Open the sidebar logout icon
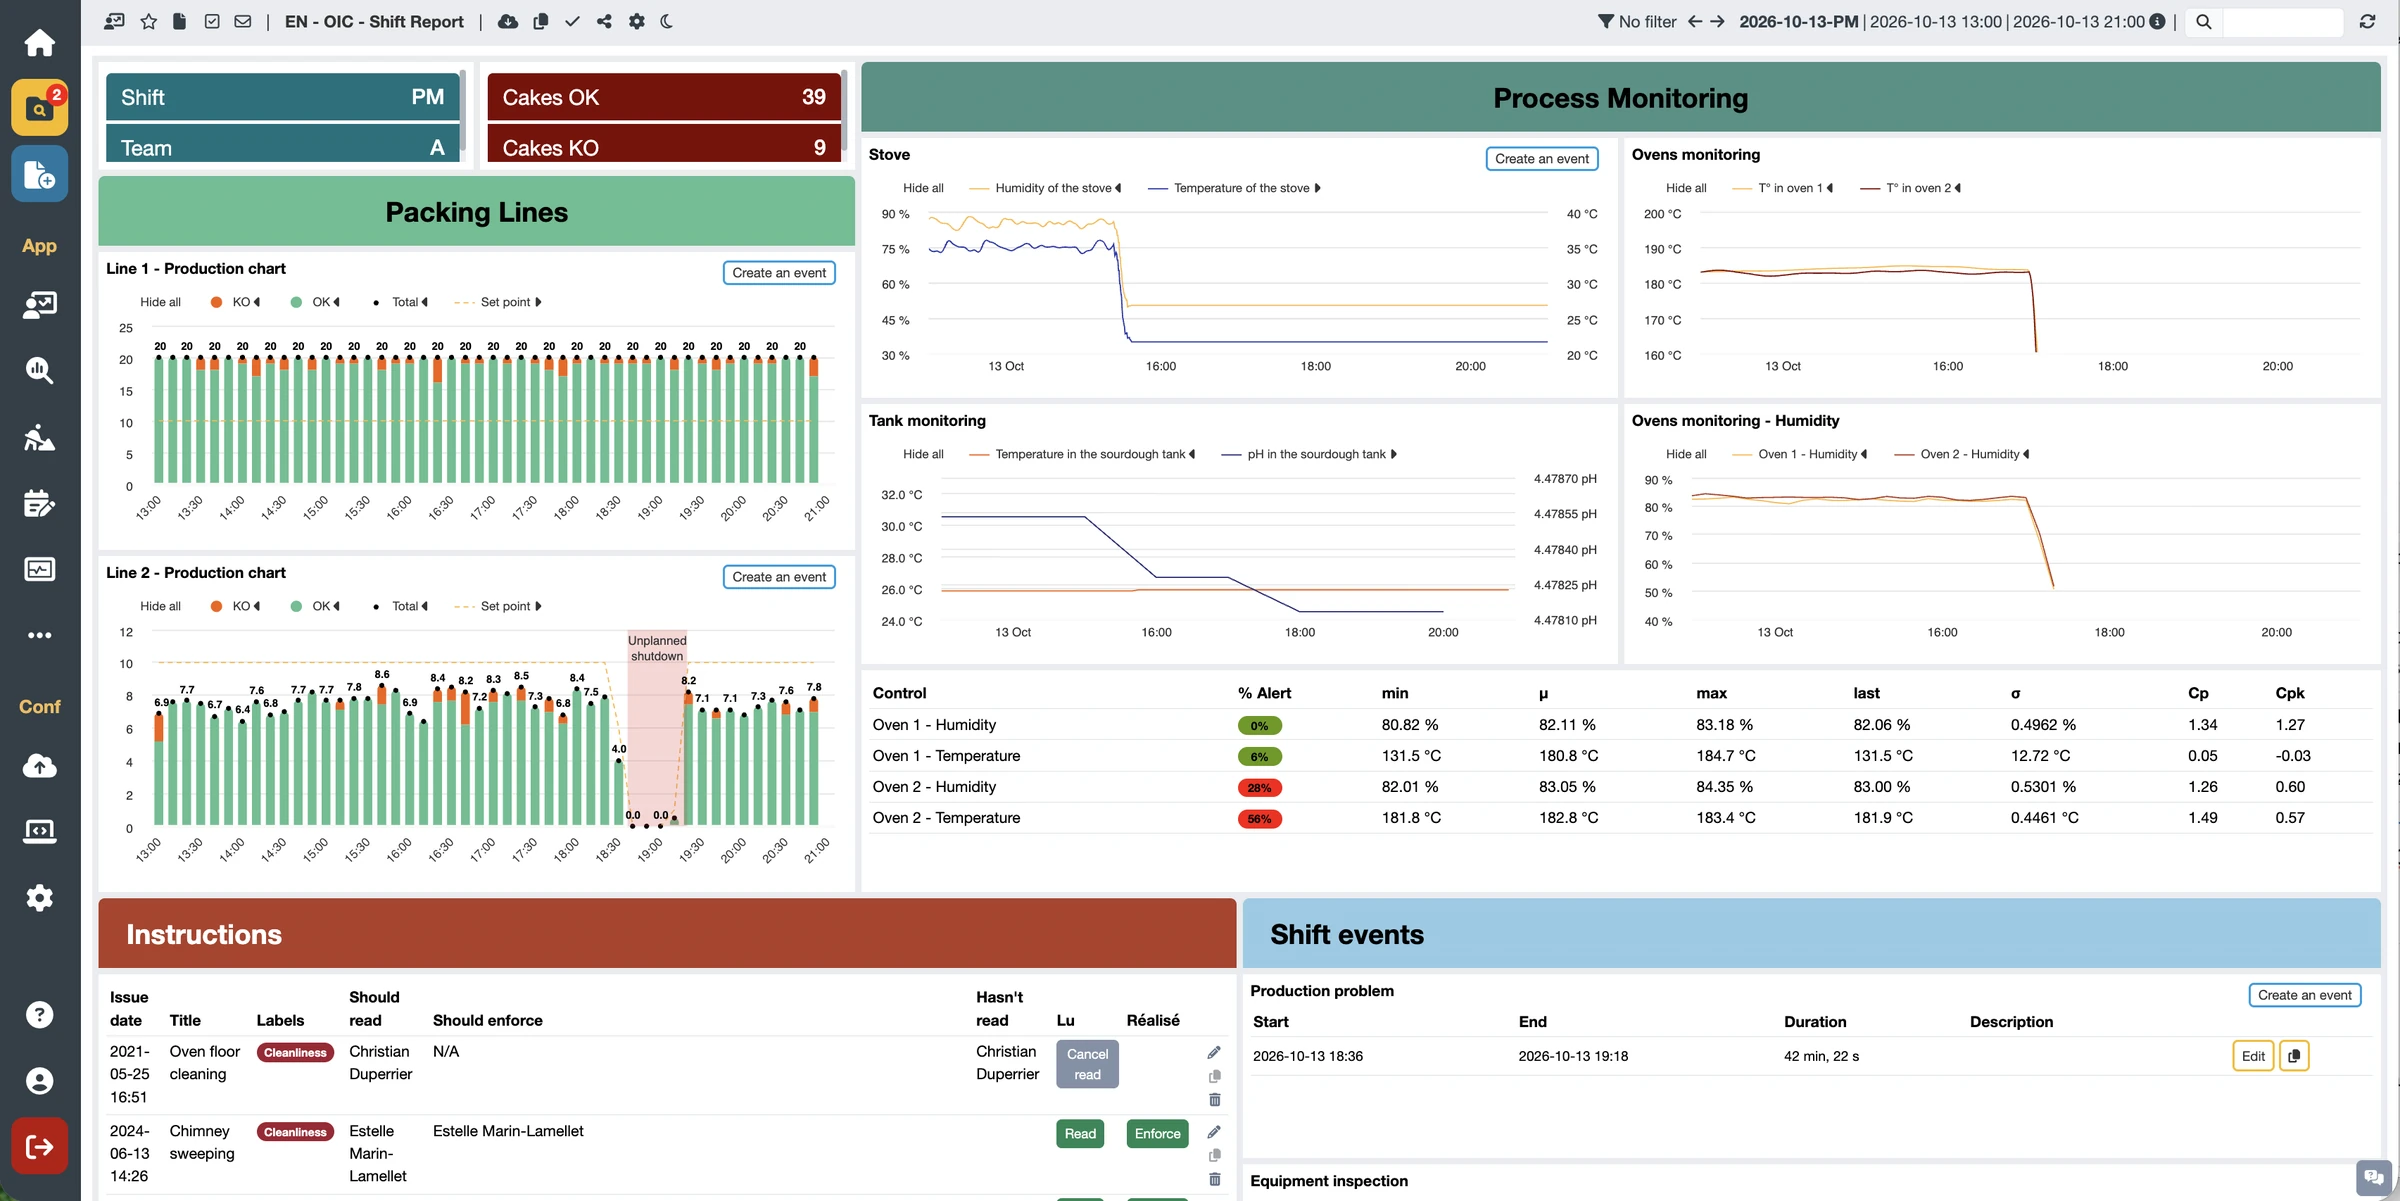Image resolution: width=2400 pixels, height=1201 pixels. (39, 1146)
